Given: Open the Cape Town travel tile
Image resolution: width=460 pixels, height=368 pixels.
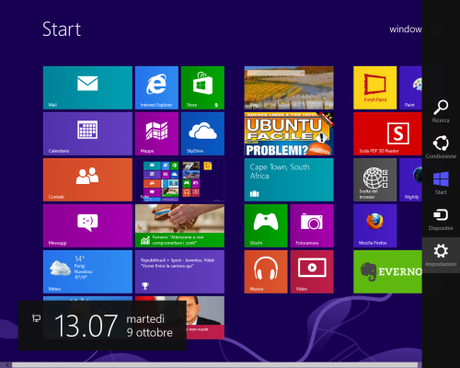Looking at the screenshot, I should [289, 180].
